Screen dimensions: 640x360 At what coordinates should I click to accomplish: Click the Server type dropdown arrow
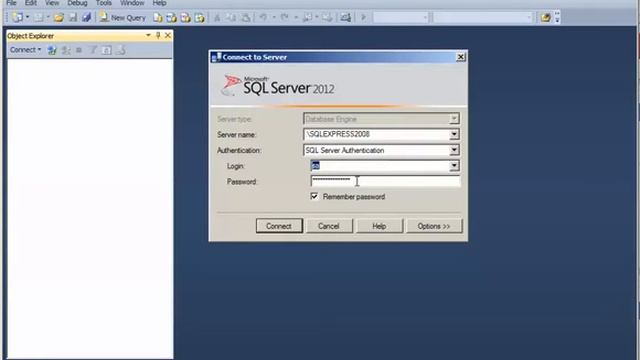coord(454,119)
